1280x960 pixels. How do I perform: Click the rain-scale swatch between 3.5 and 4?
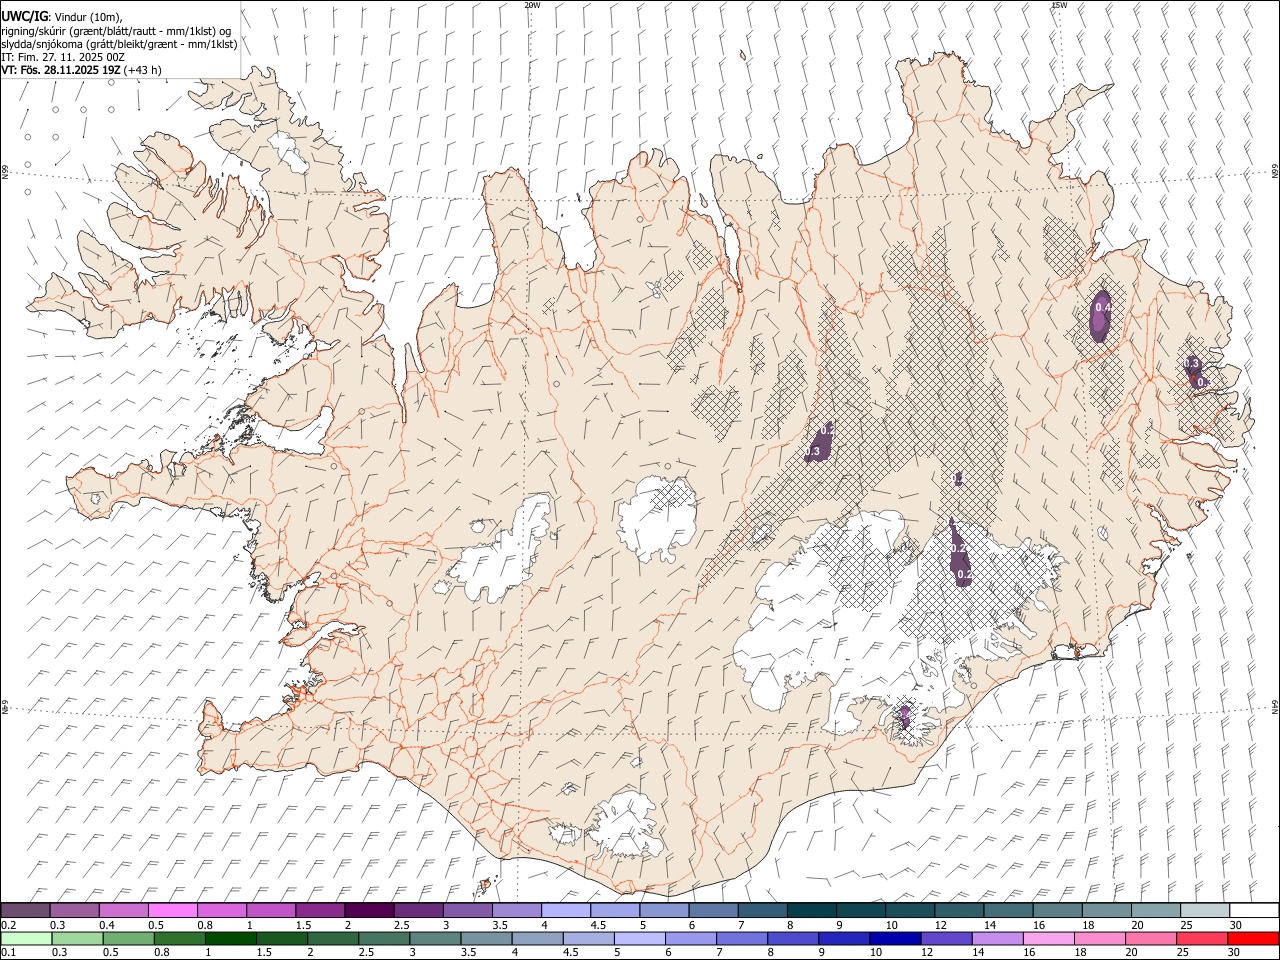(486, 939)
